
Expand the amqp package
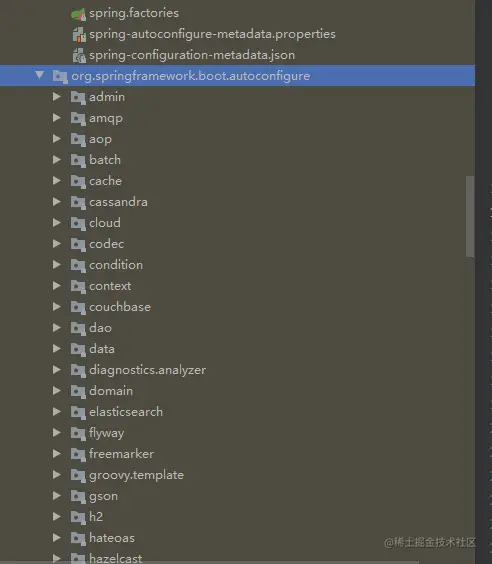point(57,117)
